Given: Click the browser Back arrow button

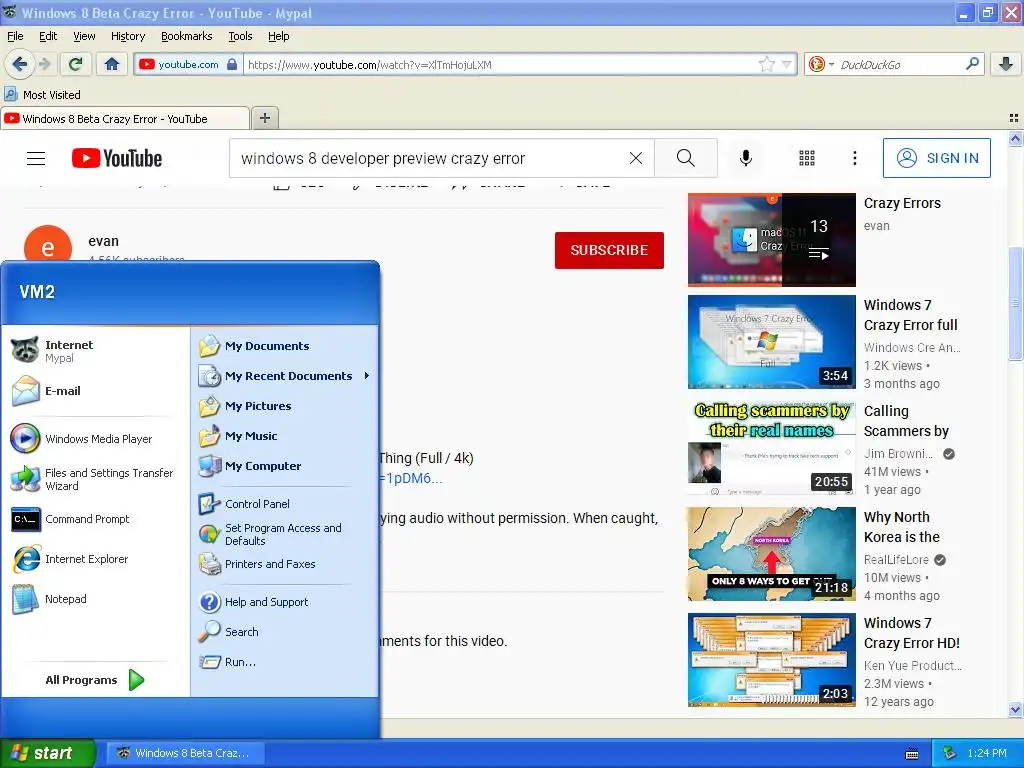Looking at the screenshot, I should [19, 64].
